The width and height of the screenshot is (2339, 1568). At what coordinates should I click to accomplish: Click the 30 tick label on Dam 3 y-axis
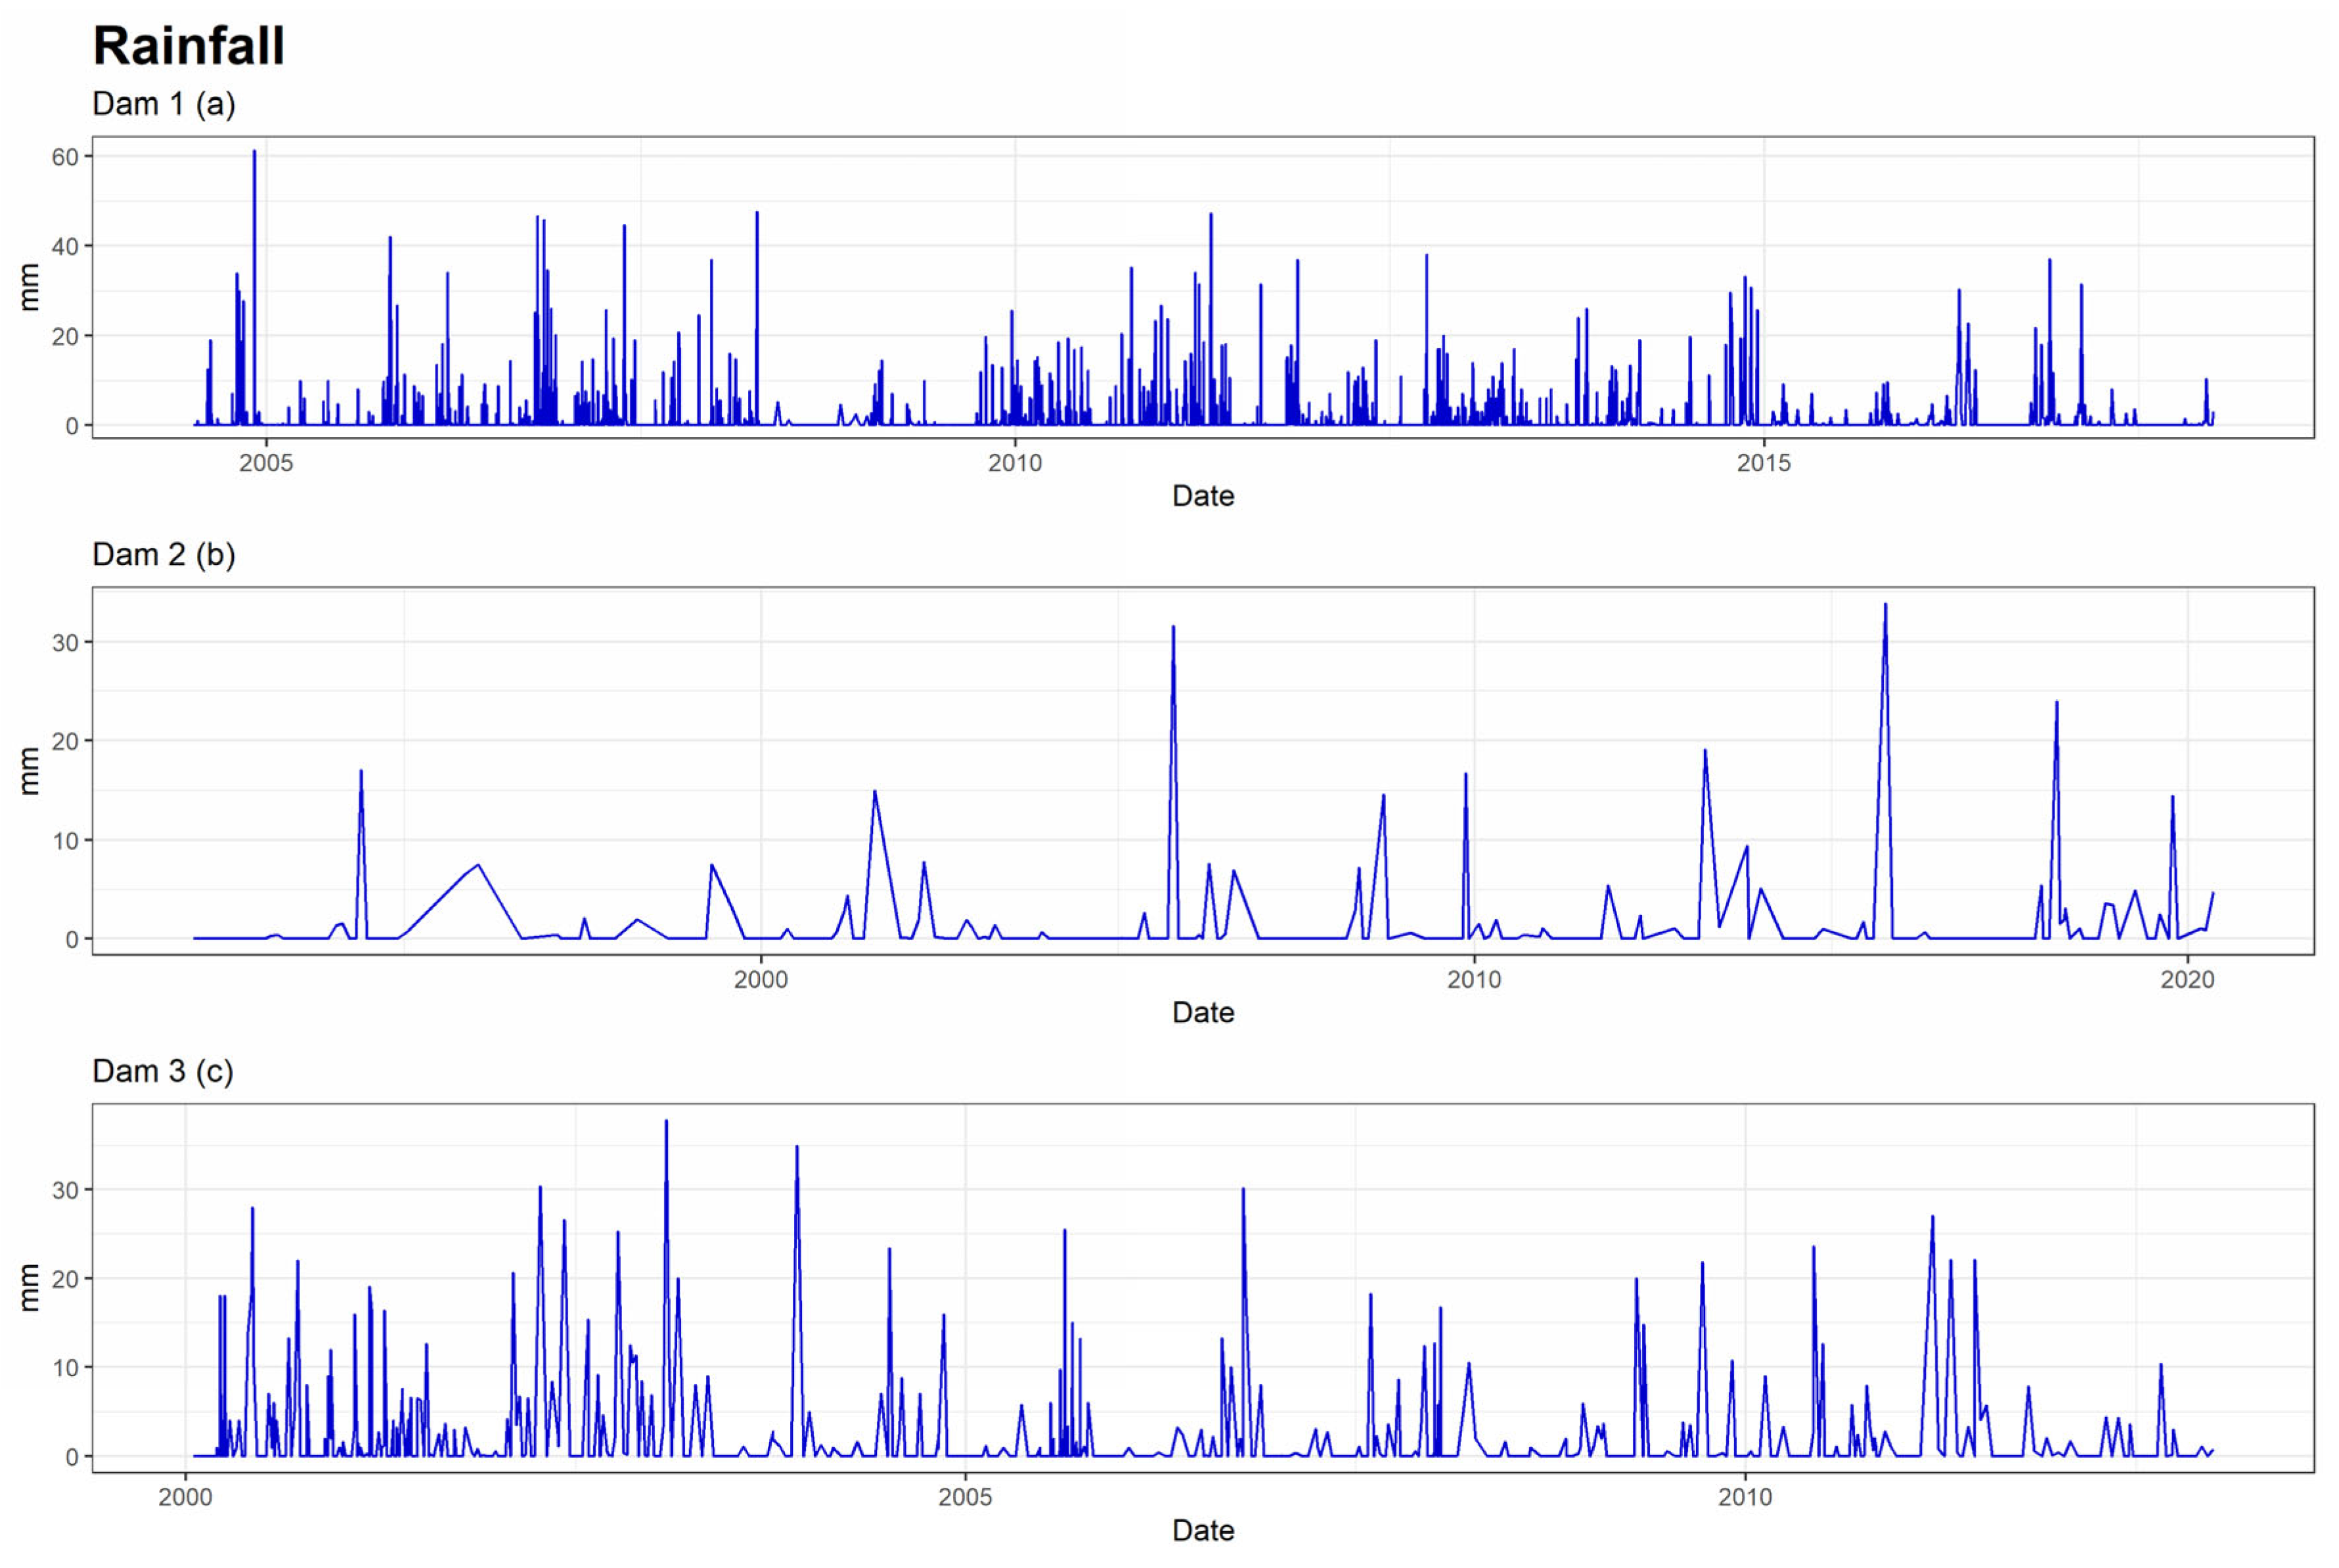click(x=65, y=1190)
